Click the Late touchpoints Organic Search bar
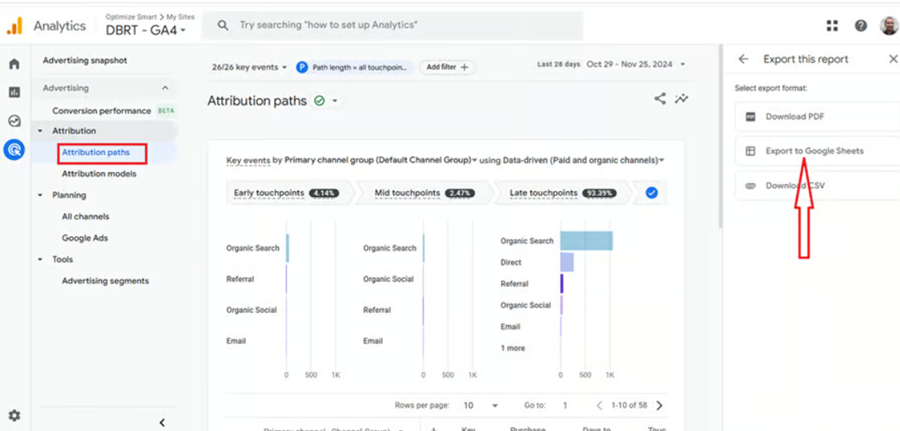This screenshot has width=900, height=431. pos(587,241)
